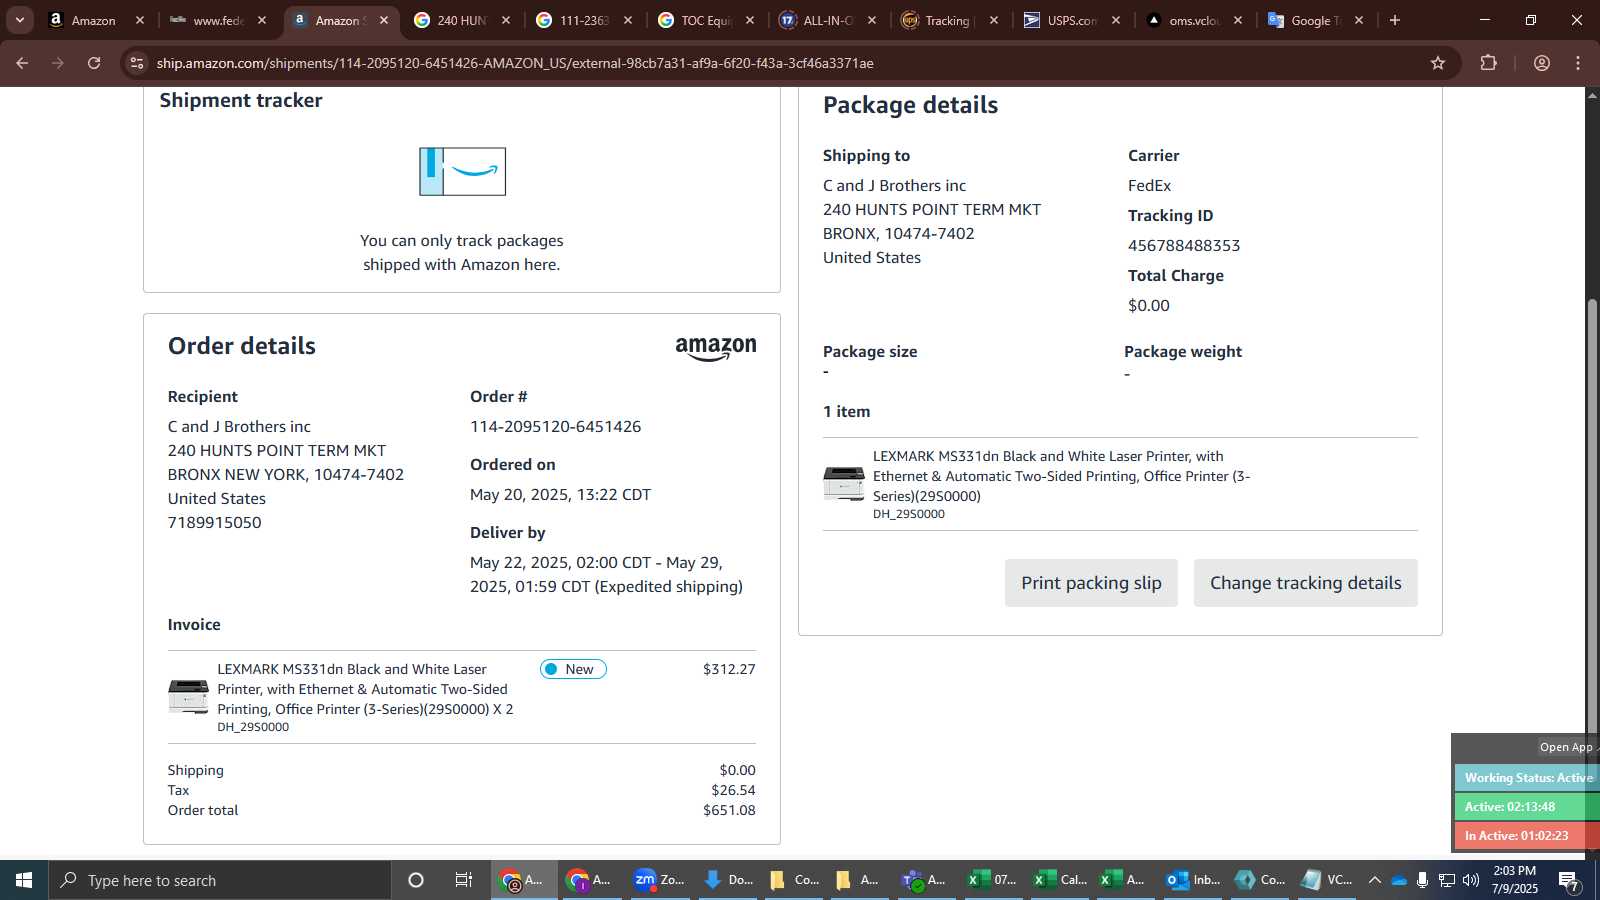This screenshot has height=900, width=1600.
Task: Click Change tracking details button
Action: (1306, 583)
